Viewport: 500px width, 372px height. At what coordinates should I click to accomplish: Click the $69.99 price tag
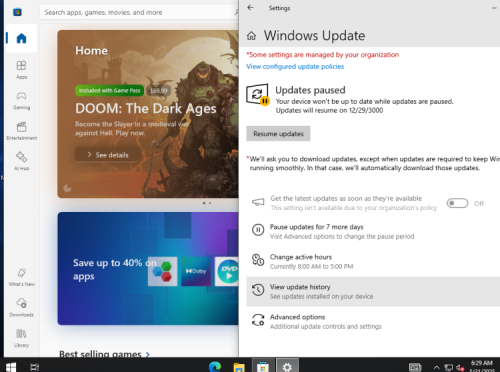pos(159,90)
